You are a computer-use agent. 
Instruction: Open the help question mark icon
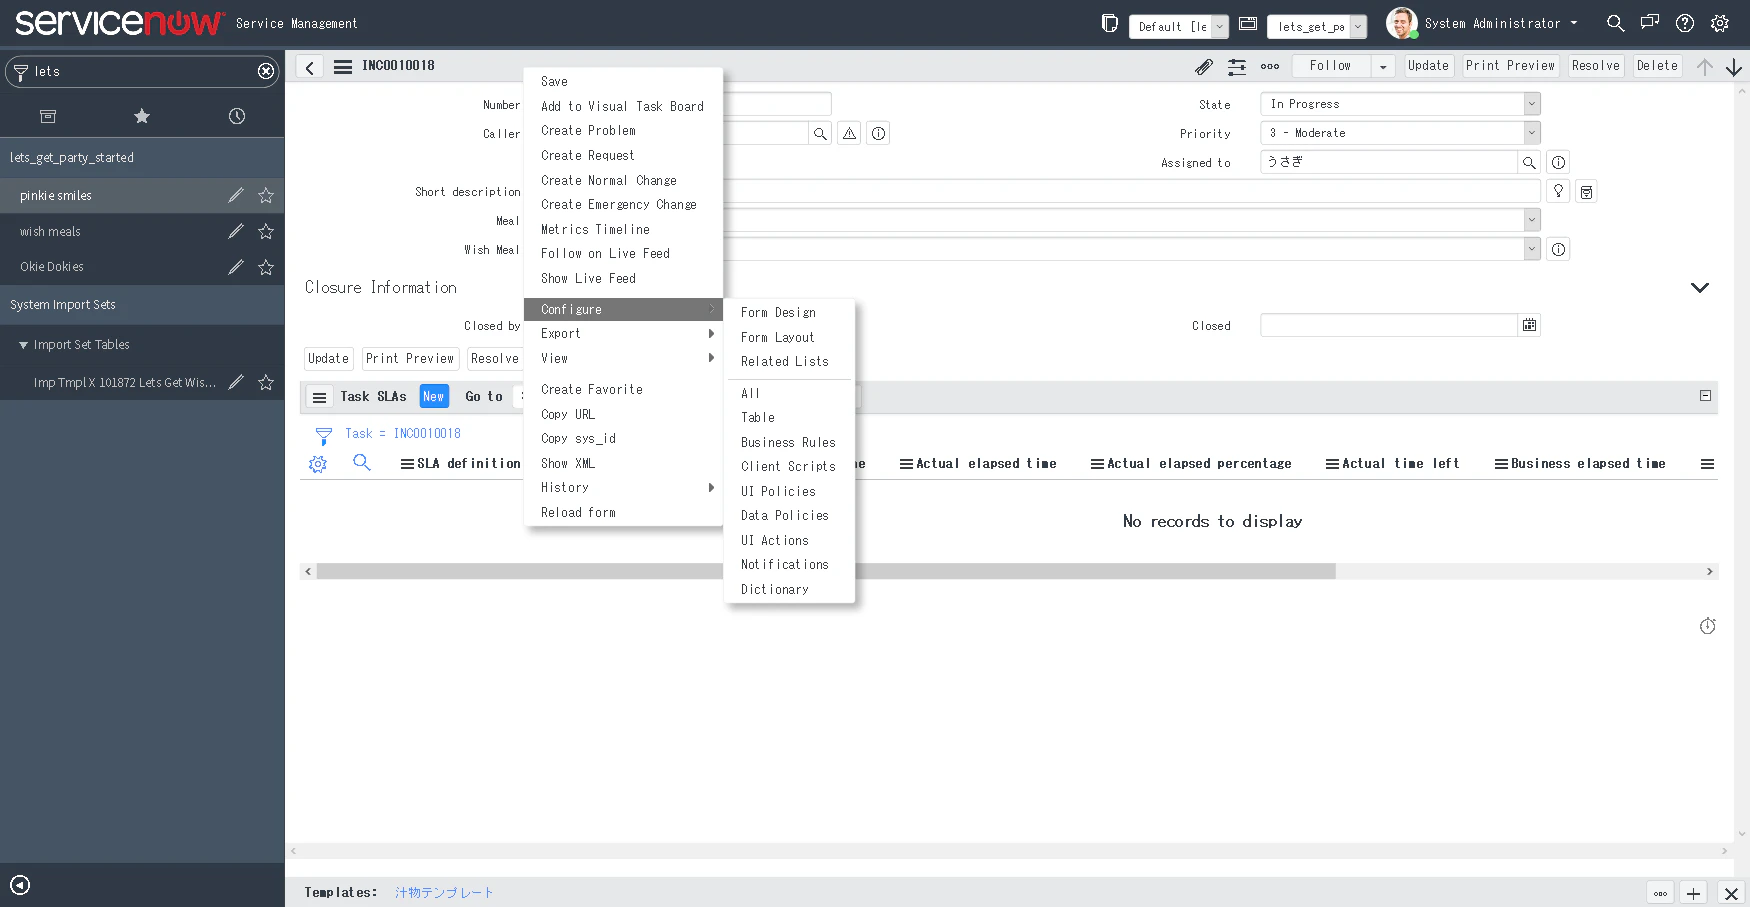pyautogui.click(x=1685, y=23)
